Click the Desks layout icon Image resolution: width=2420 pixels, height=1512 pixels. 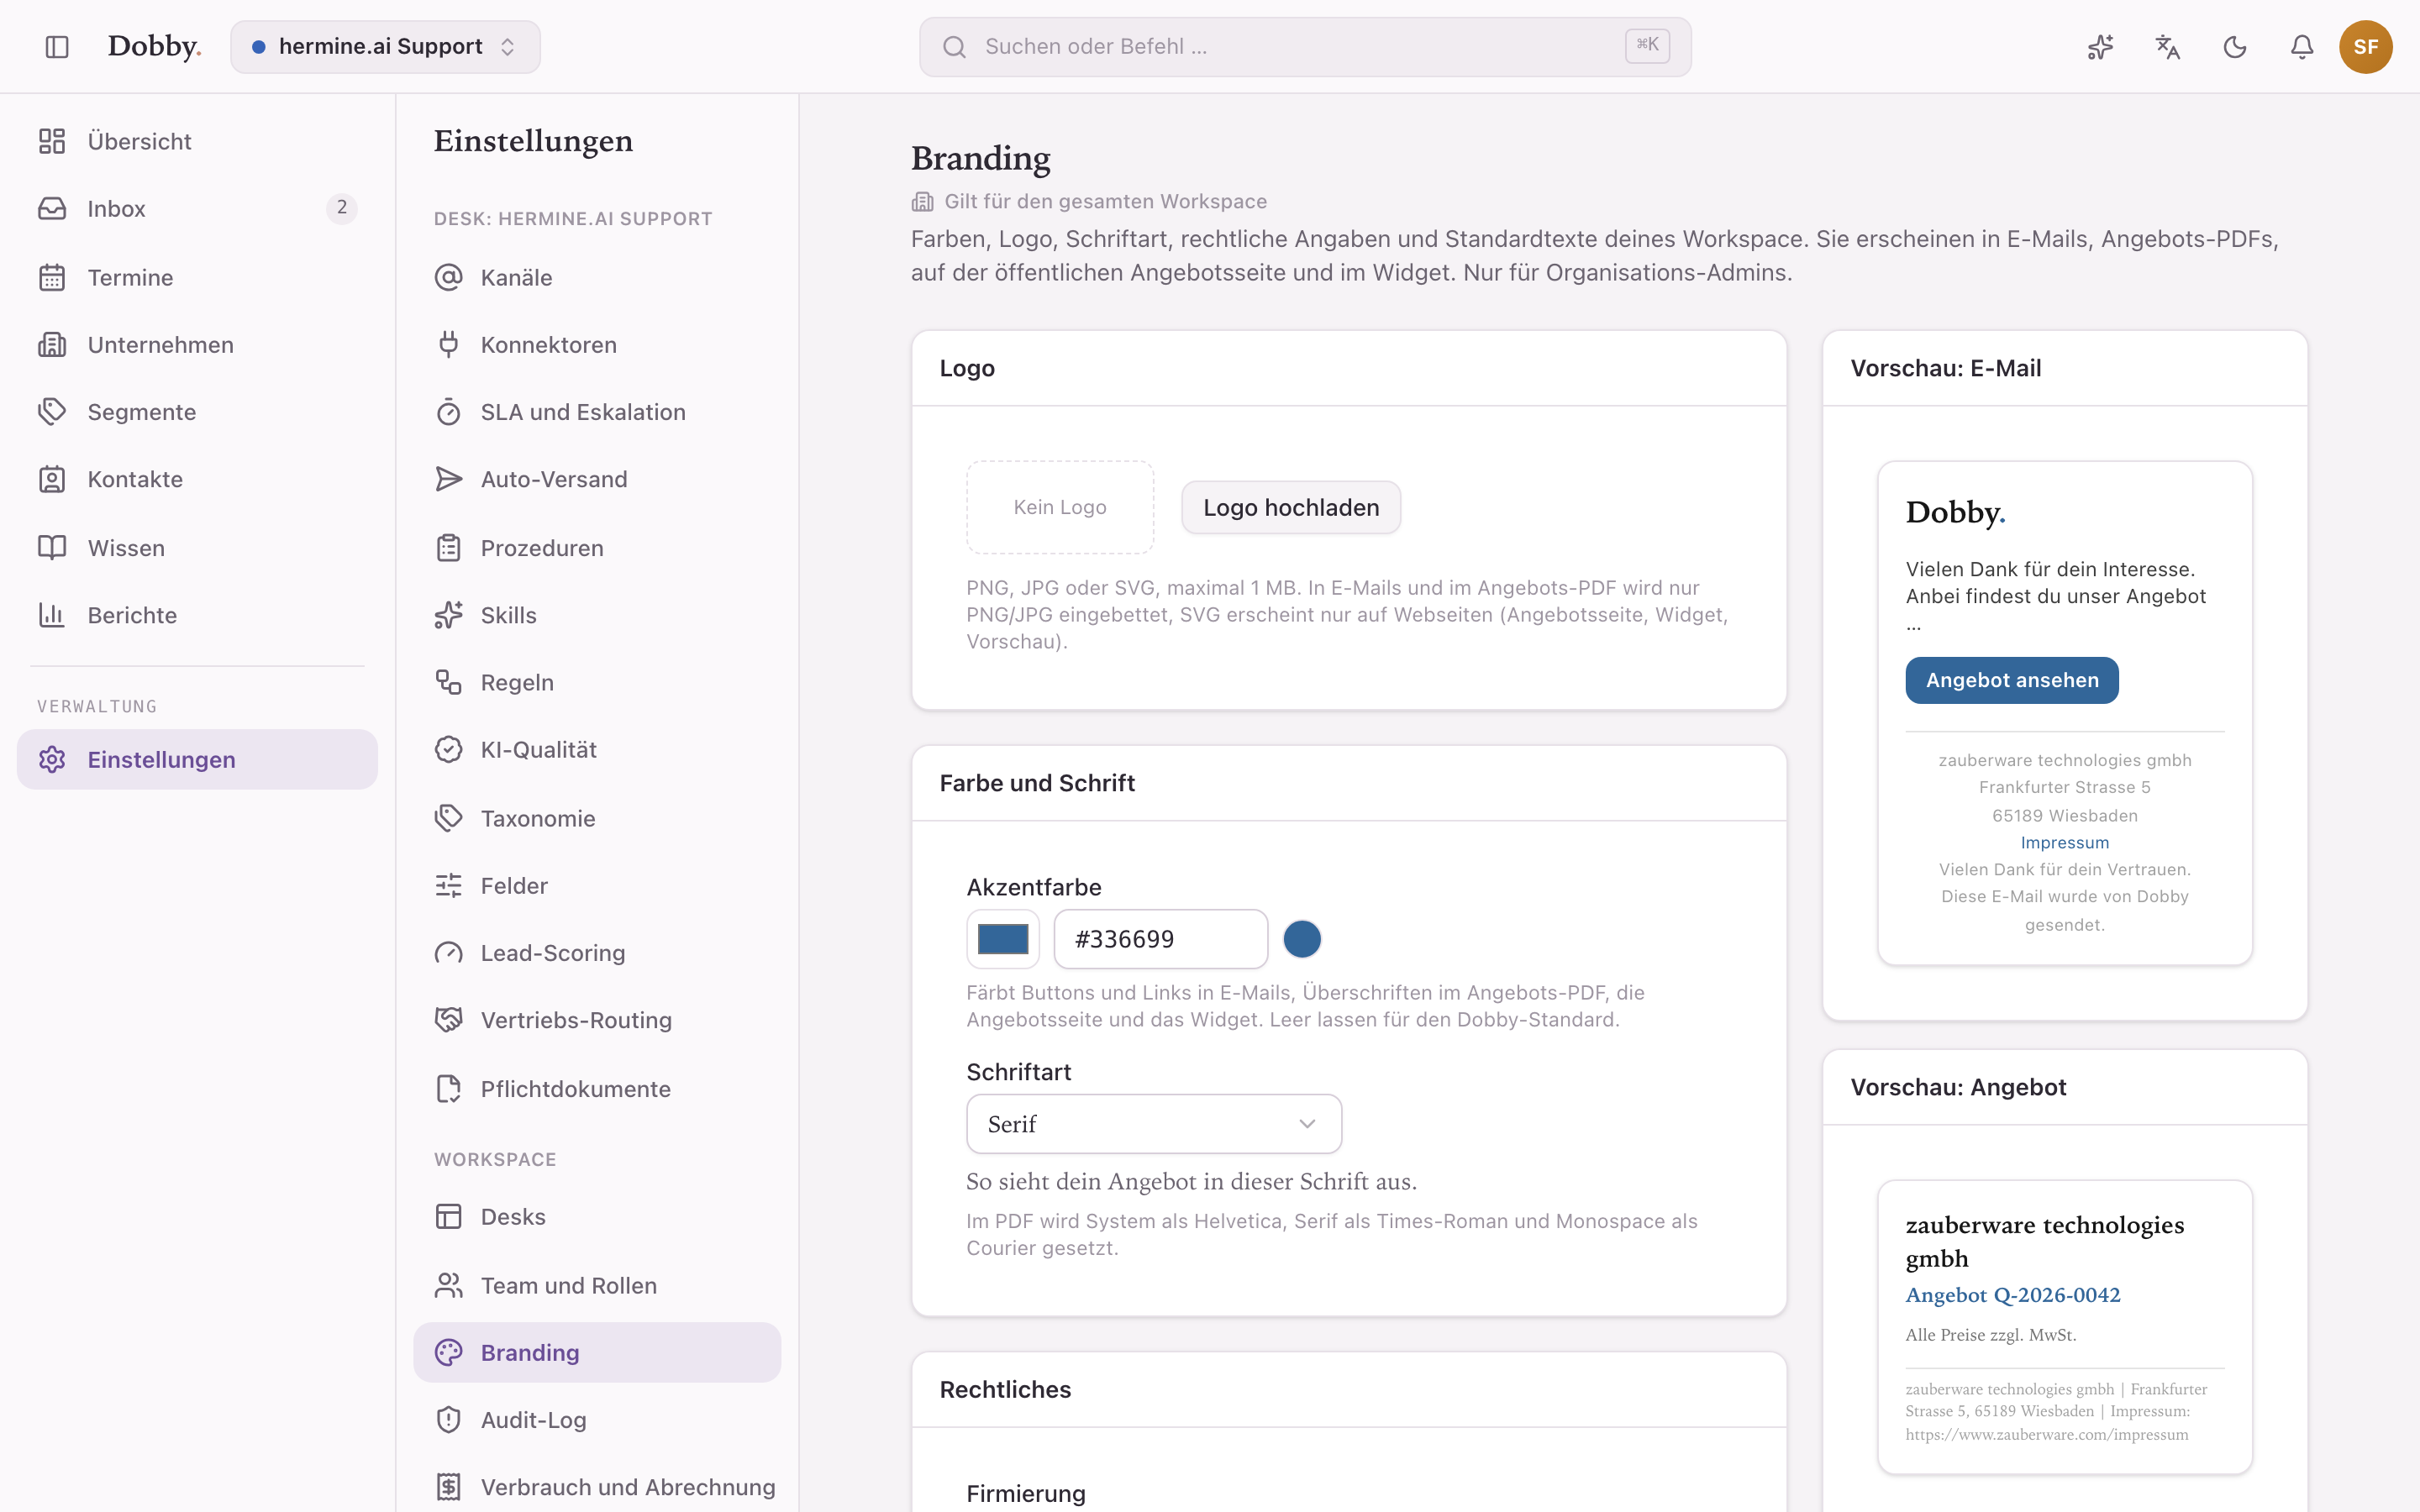tap(449, 1216)
